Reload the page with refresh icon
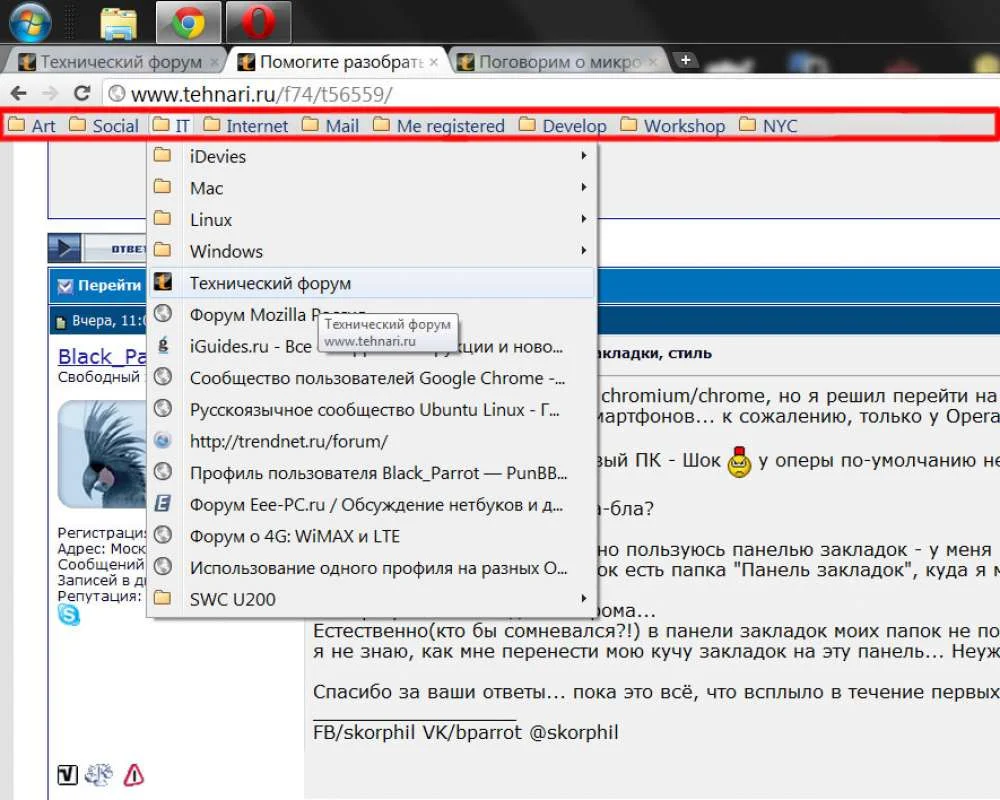Viewport: 1000px width, 800px height. pyautogui.click(x=82, y=93)
